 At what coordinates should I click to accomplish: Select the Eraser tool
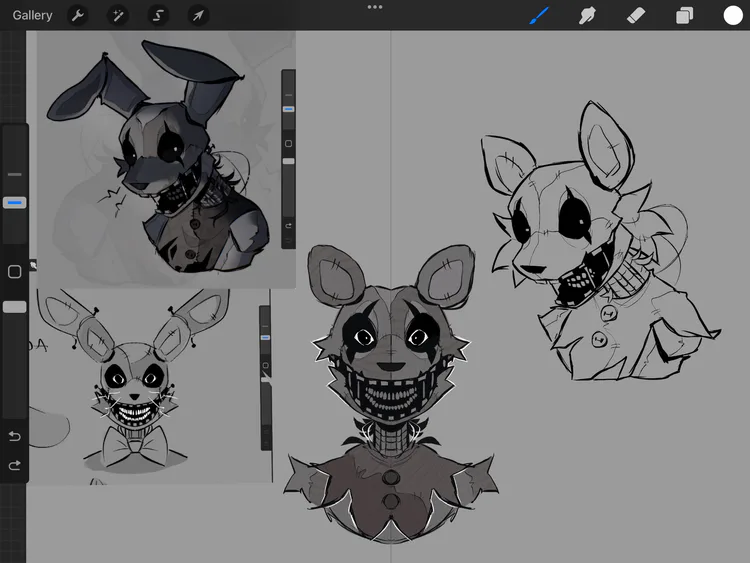[636, 15]
